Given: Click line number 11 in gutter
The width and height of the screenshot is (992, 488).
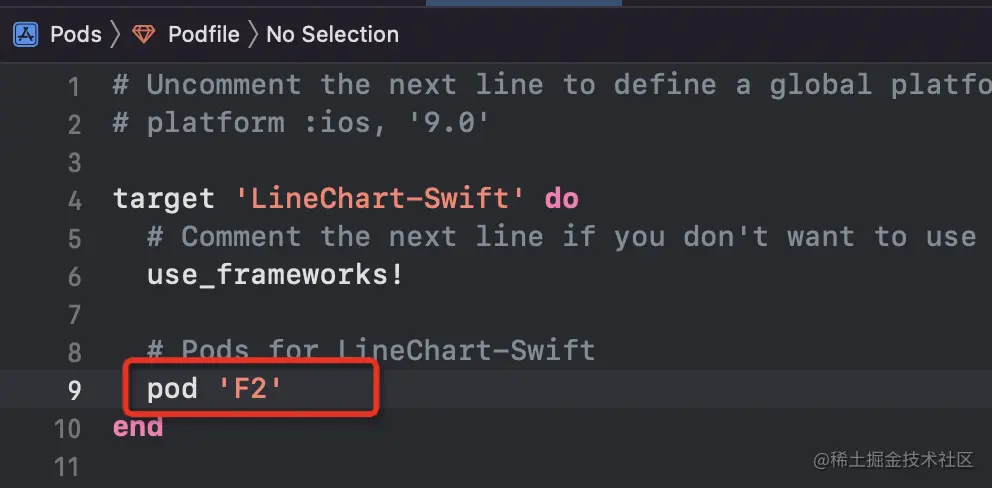Looking at the screenshot, I should (67, 467).
